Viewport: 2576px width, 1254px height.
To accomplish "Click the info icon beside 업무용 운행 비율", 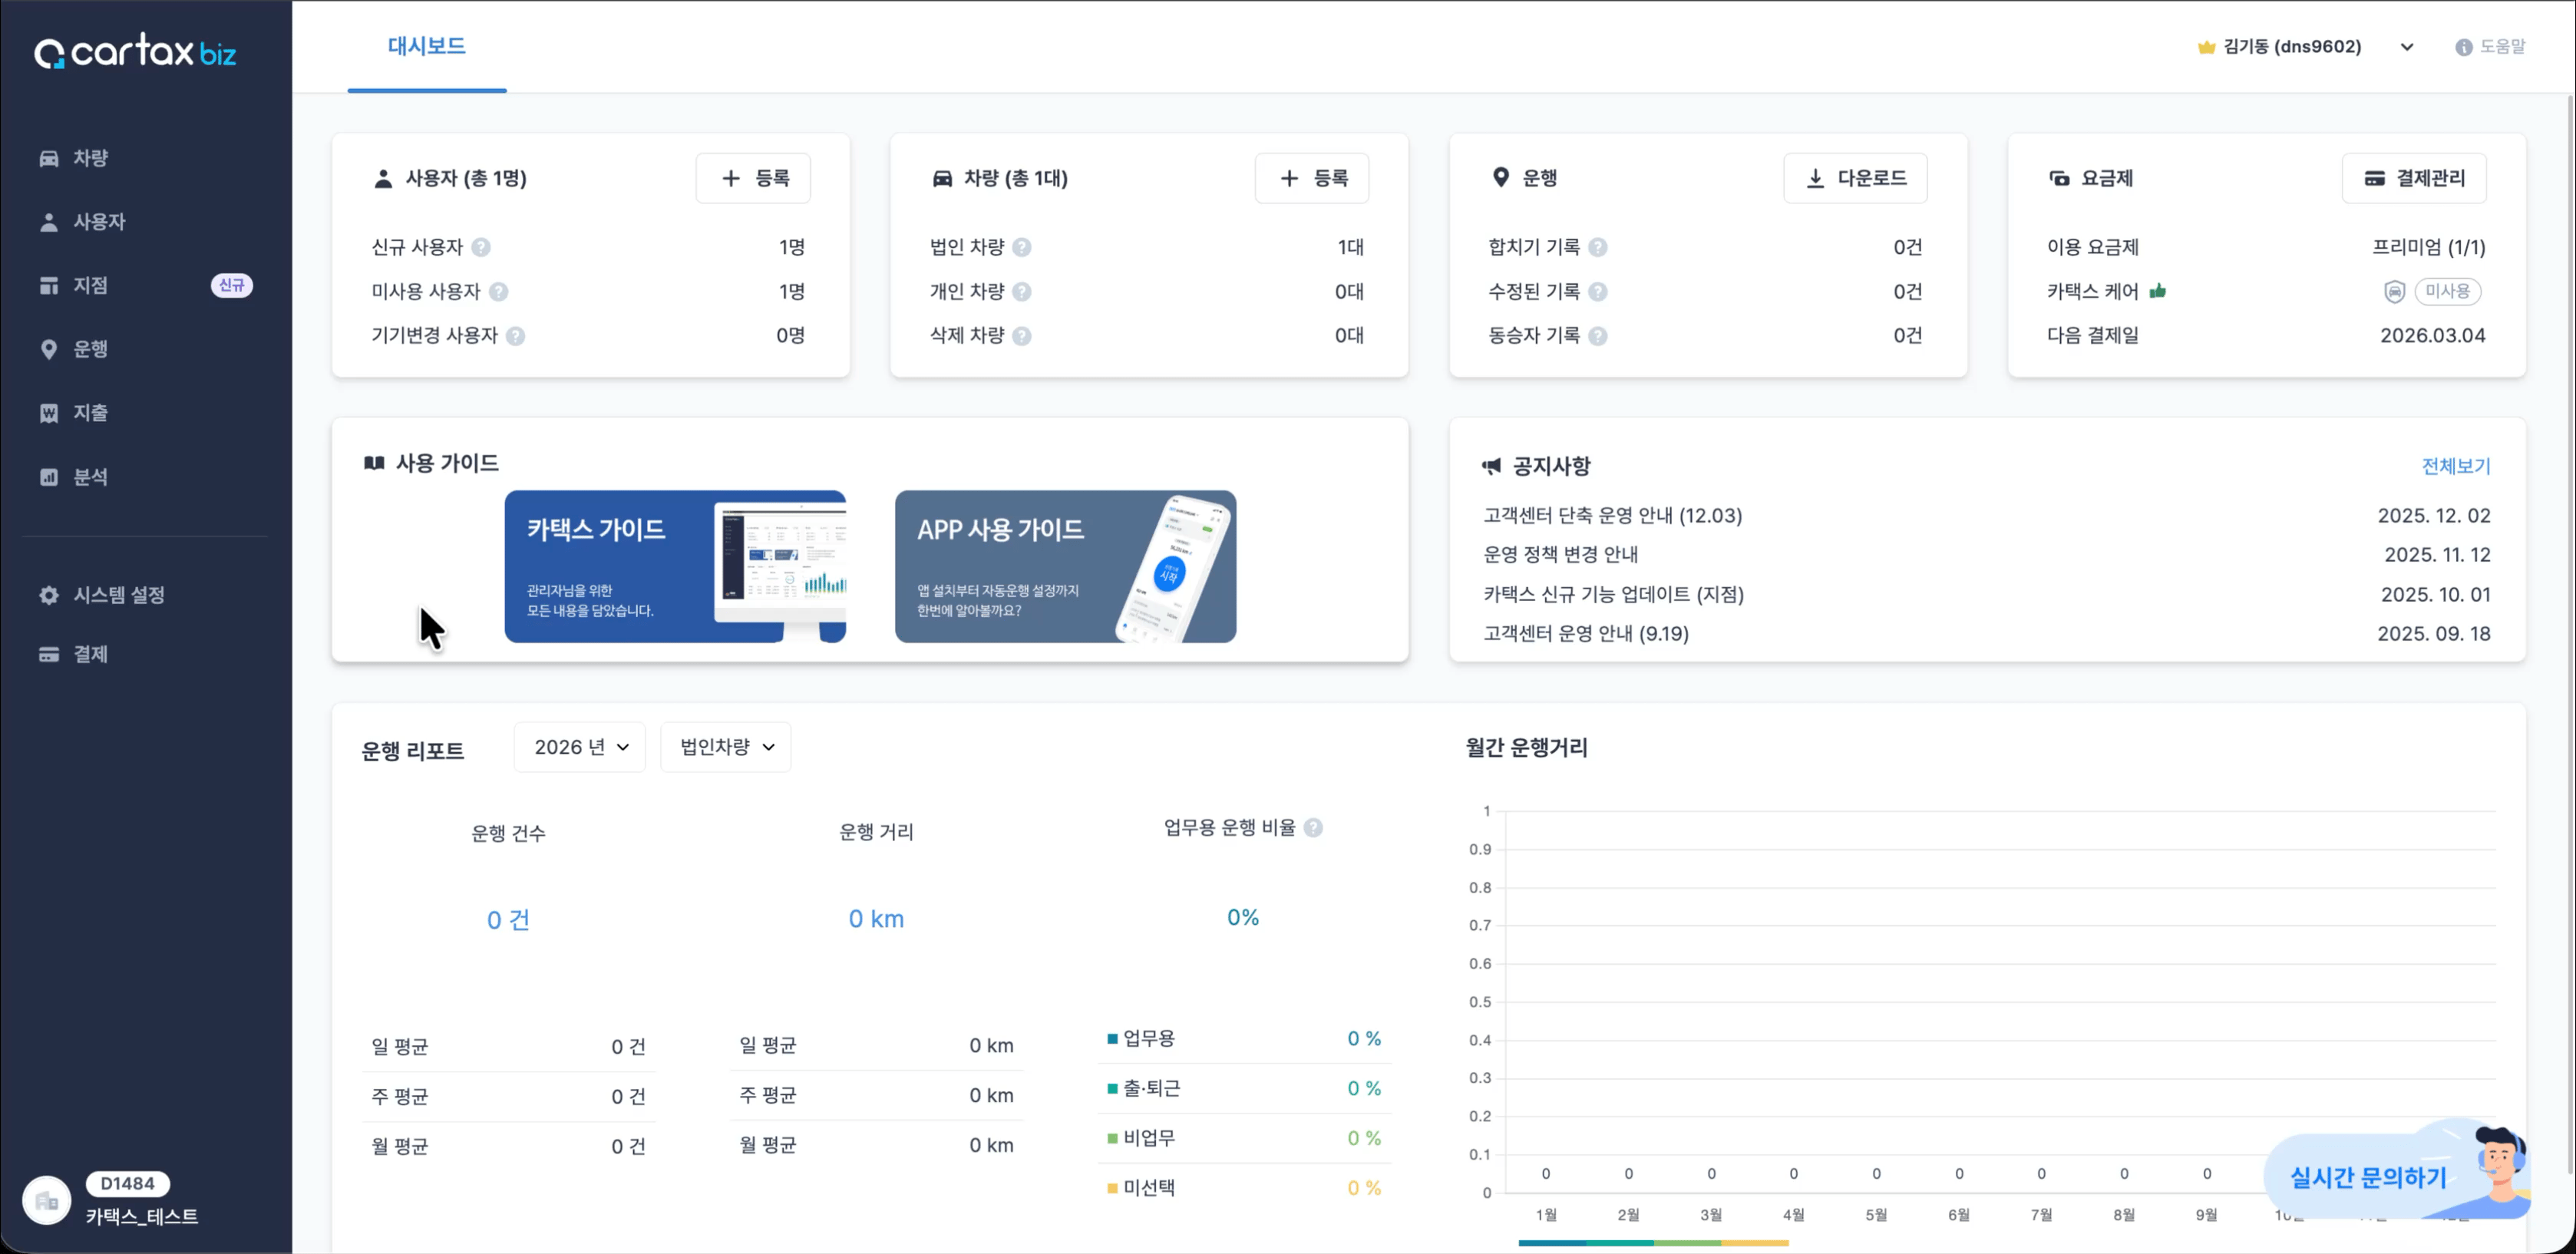I will point(1313,828).
